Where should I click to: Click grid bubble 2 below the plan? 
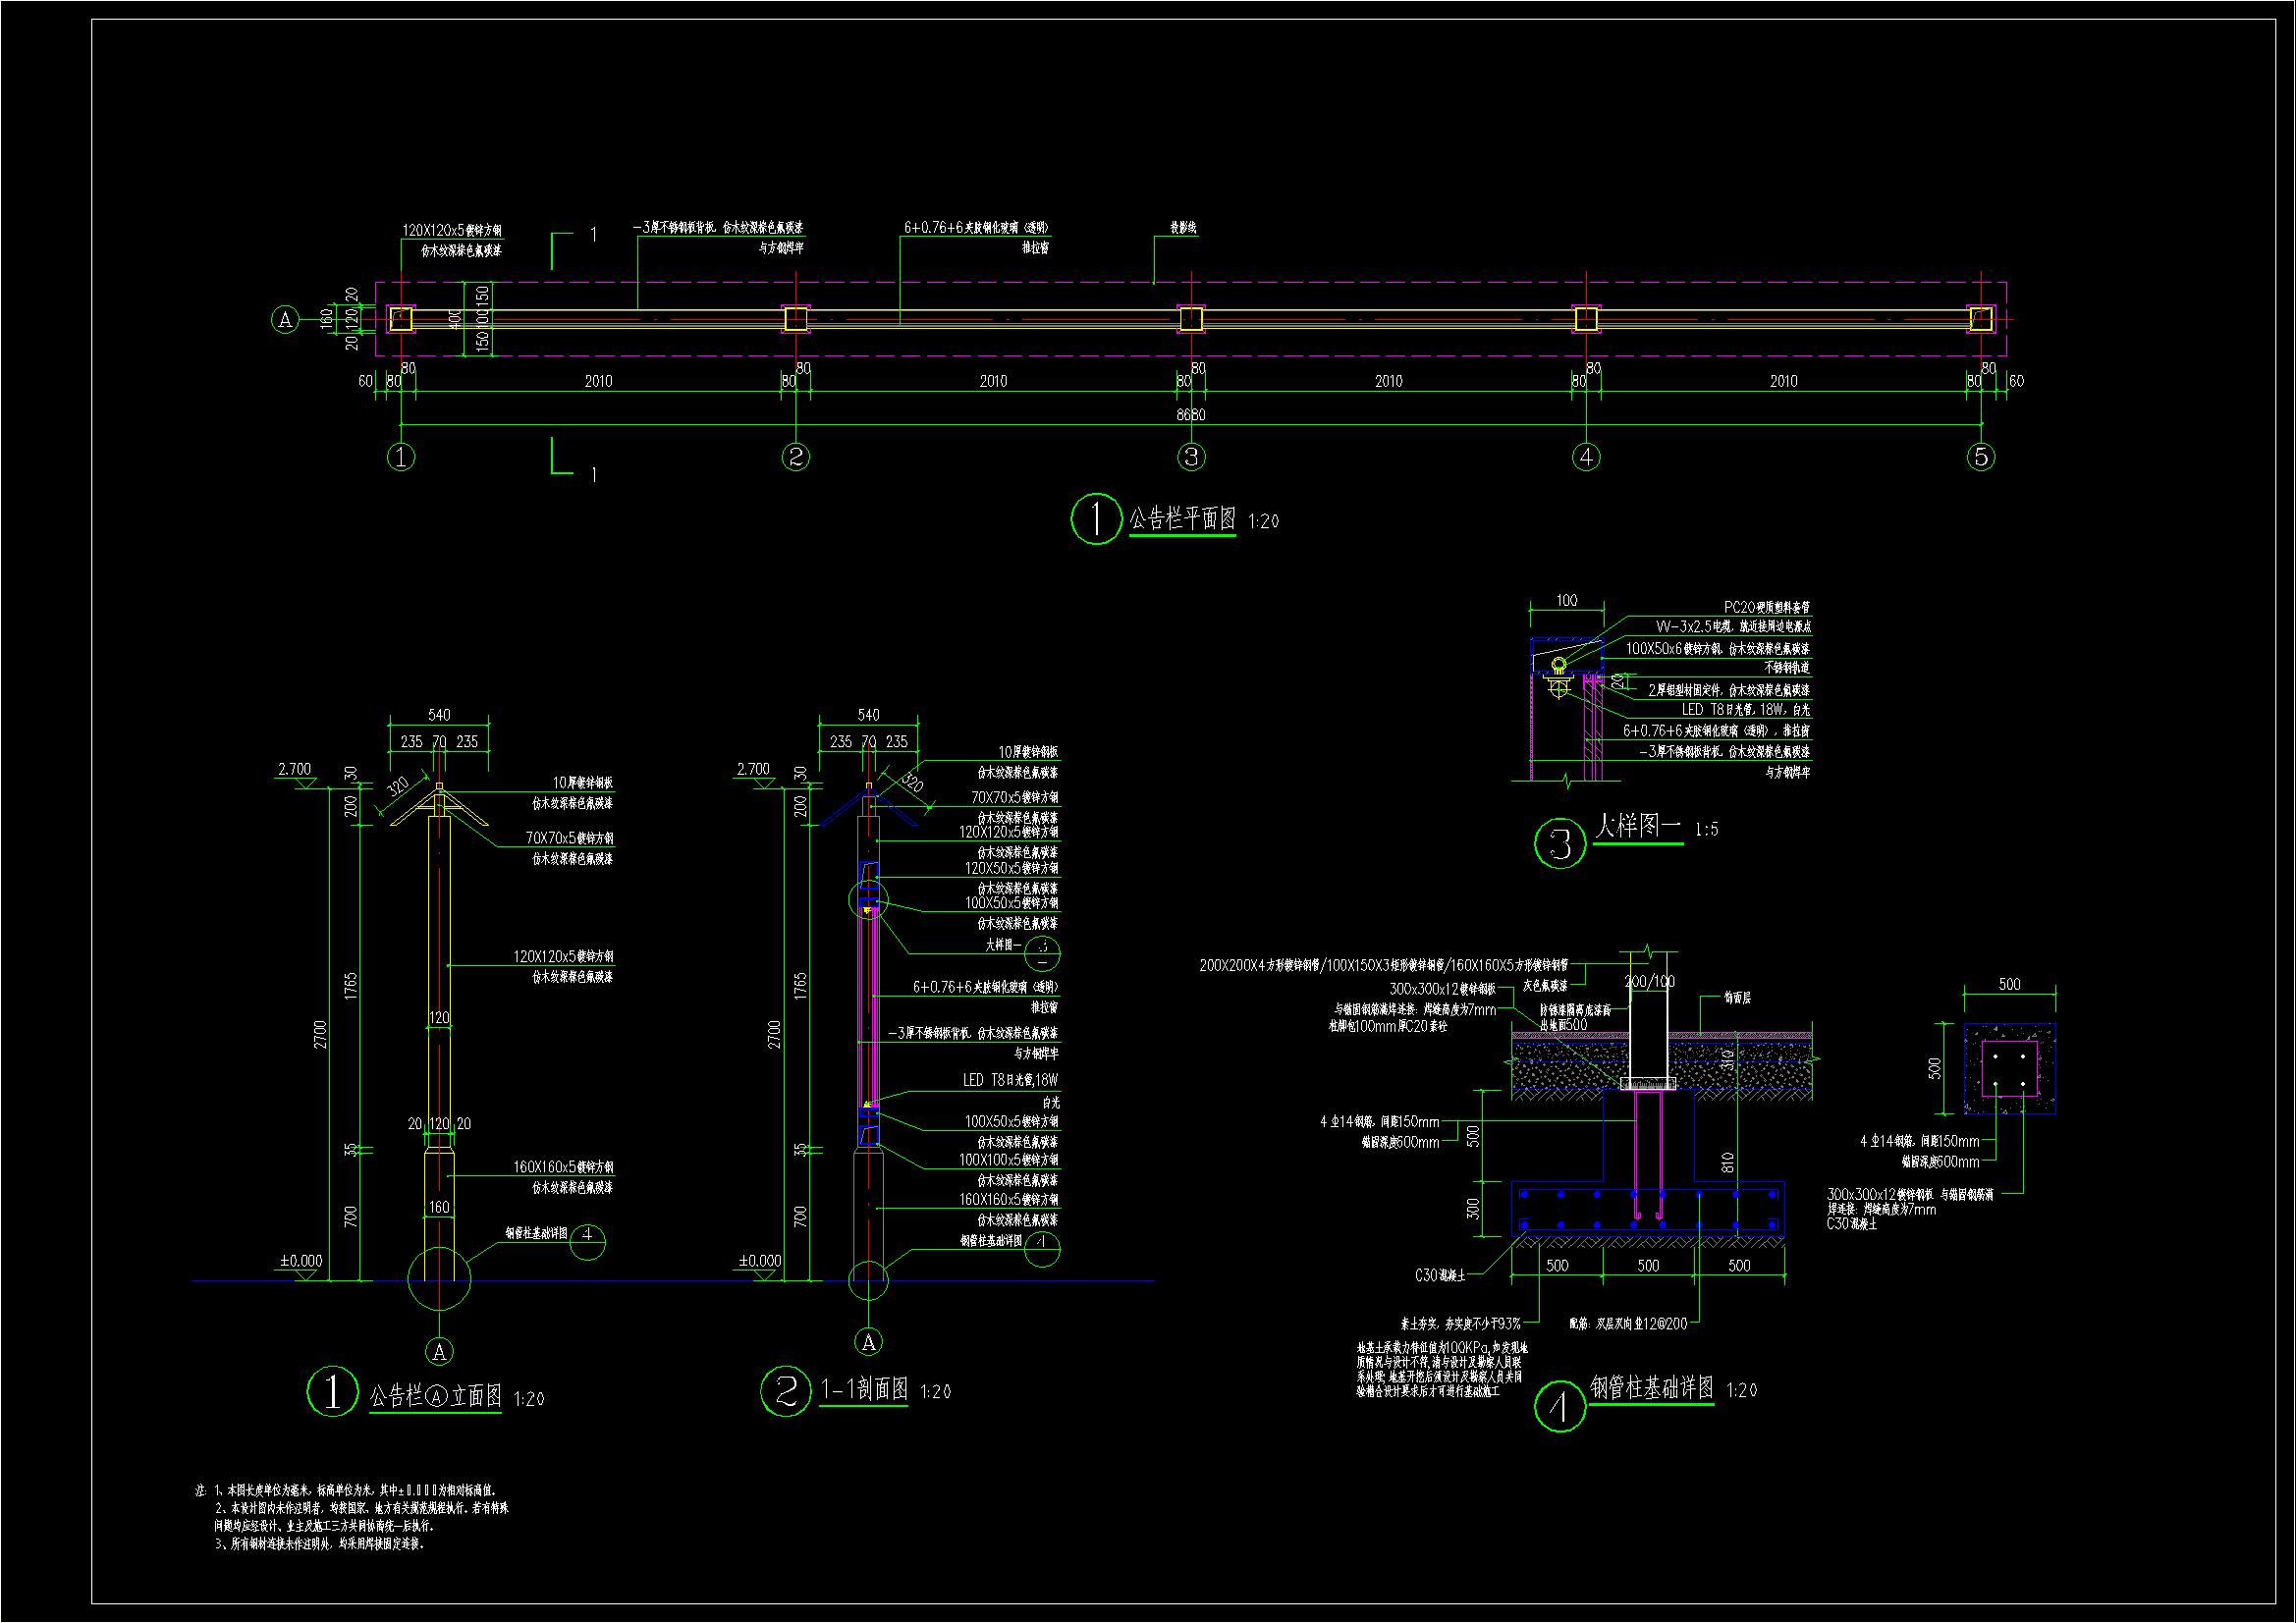tap(795, 457)
